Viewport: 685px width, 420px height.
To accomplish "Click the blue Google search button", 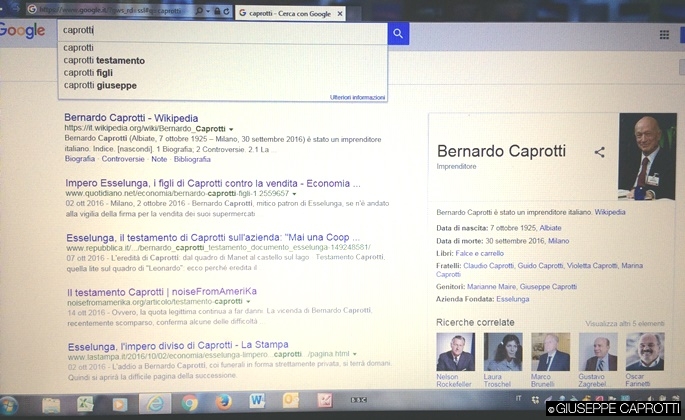I will point(399,33).
